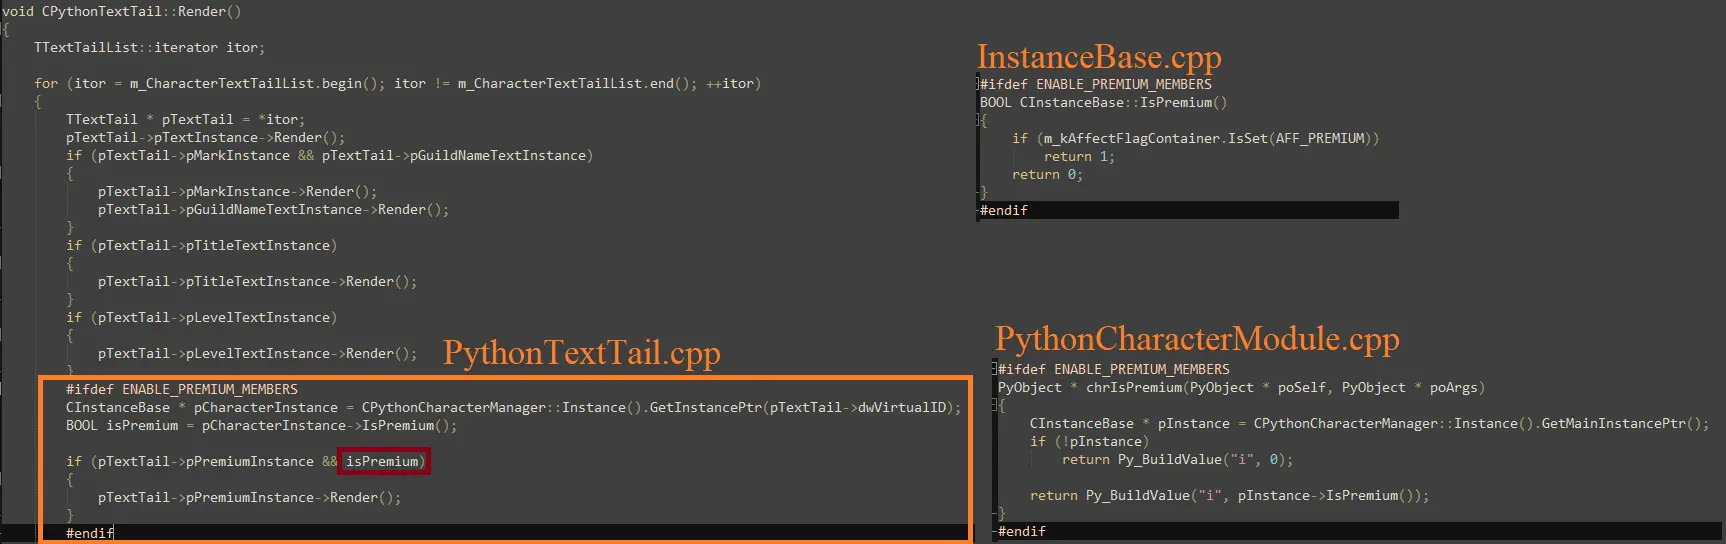The height and width of the screenshot is (544, 1726).
Task: Click the TTextTailList::iterator itor declaration
Action: click(149, 48)
